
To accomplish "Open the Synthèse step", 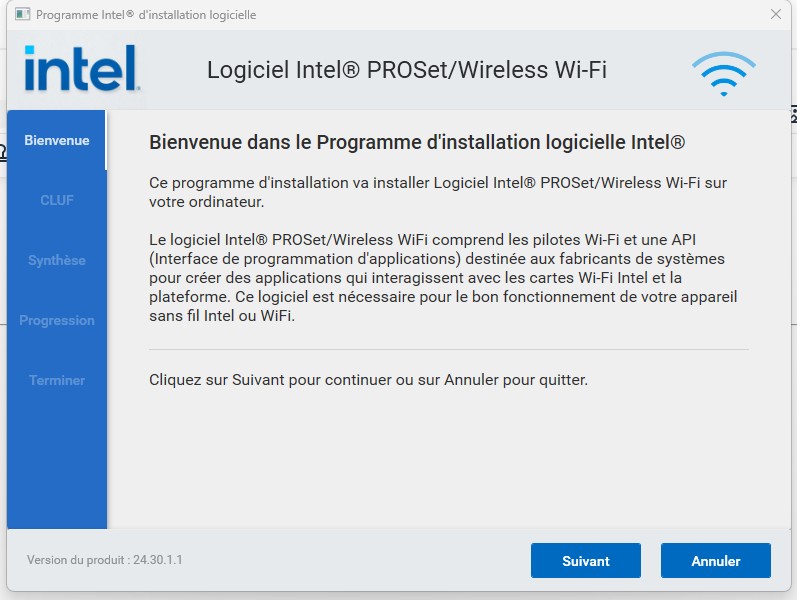I will 57,260.
